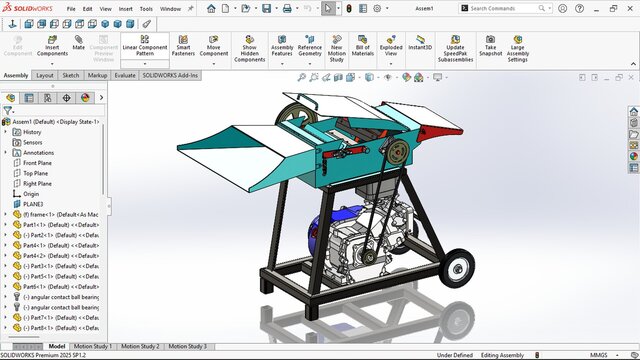Expand more manager tabs chevron
The width and height of the screenshot is (640, 360).
click(x=101, y=98)
